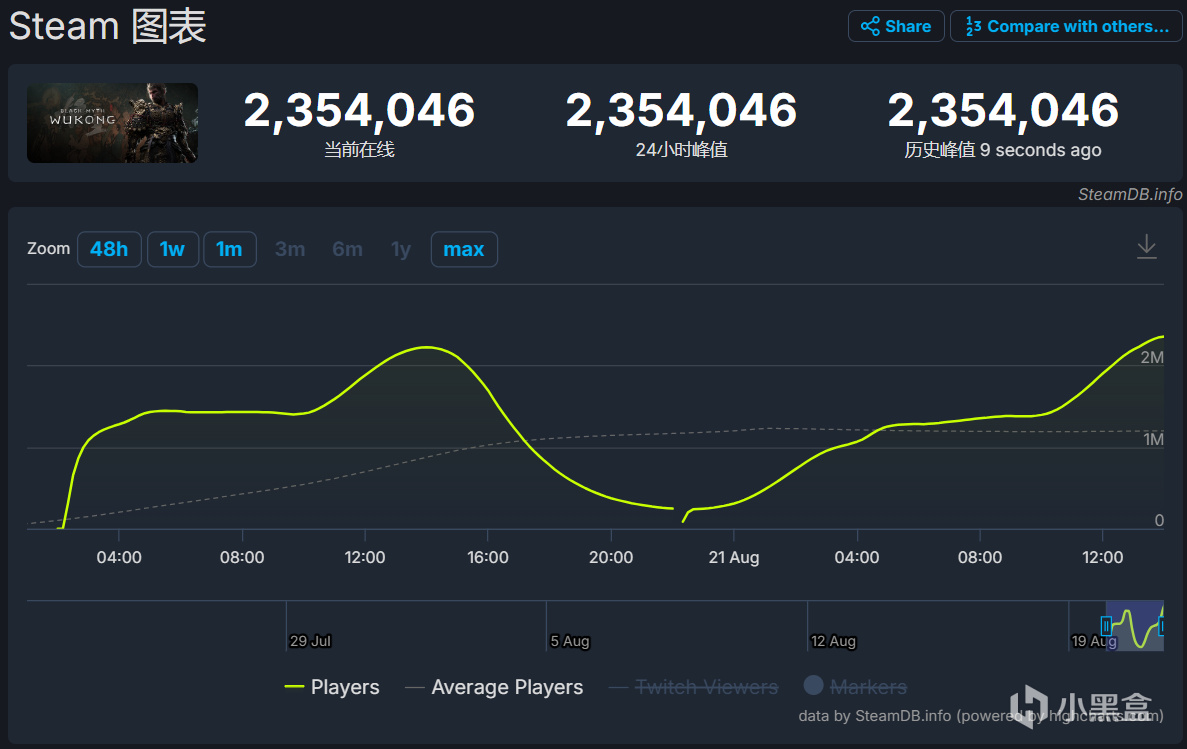Download chart via the download arrow icon
This screenshot has width=1187, height=749.
coord(1147,247)
